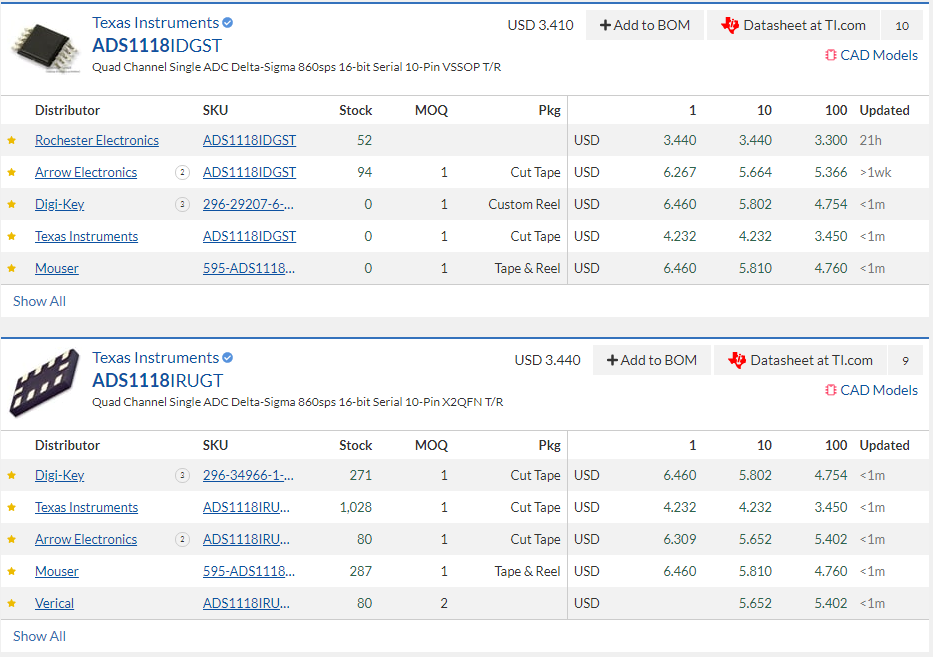This screenshot has width=933, height=657.
Task: Open the Arrow Electronics link for ADS1118IDGST
Action: pos(86,173)
